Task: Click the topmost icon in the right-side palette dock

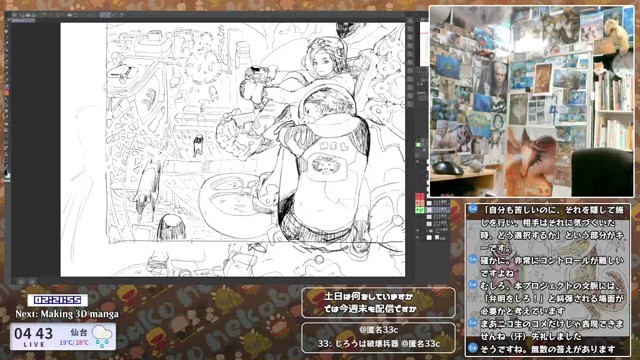Action: pos(410,20)
